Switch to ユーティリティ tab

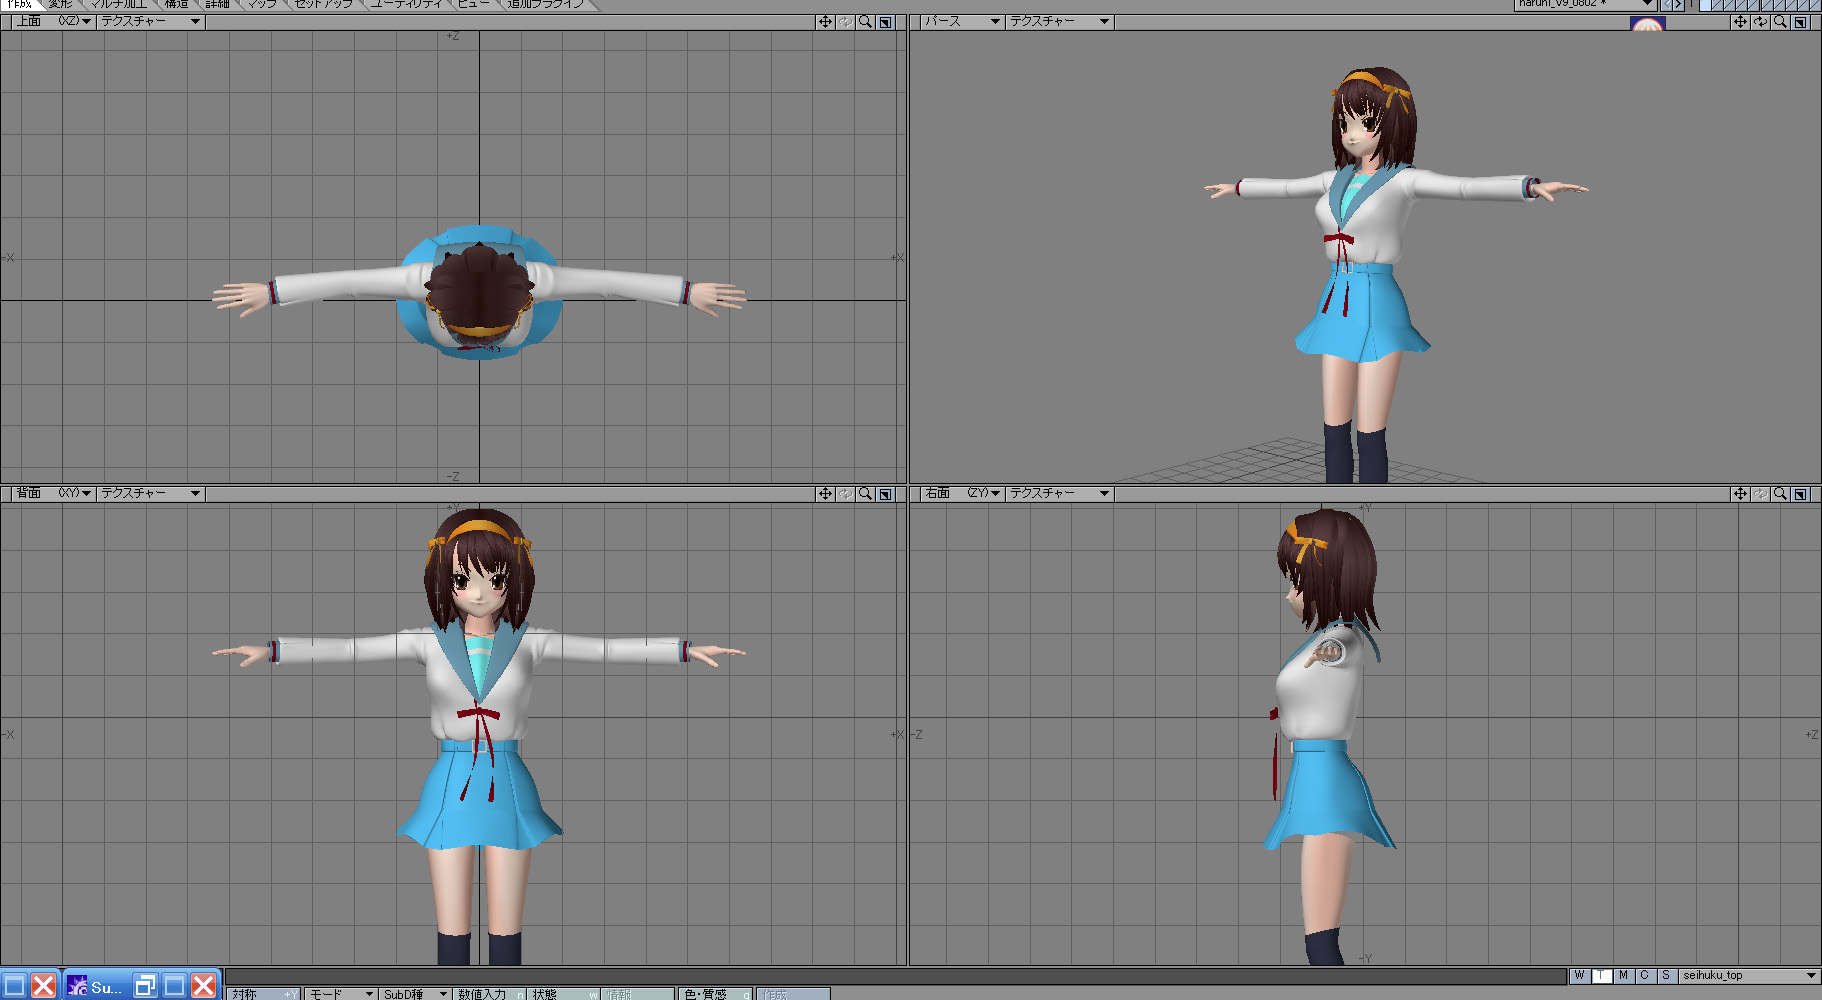(x=405, y=4)
